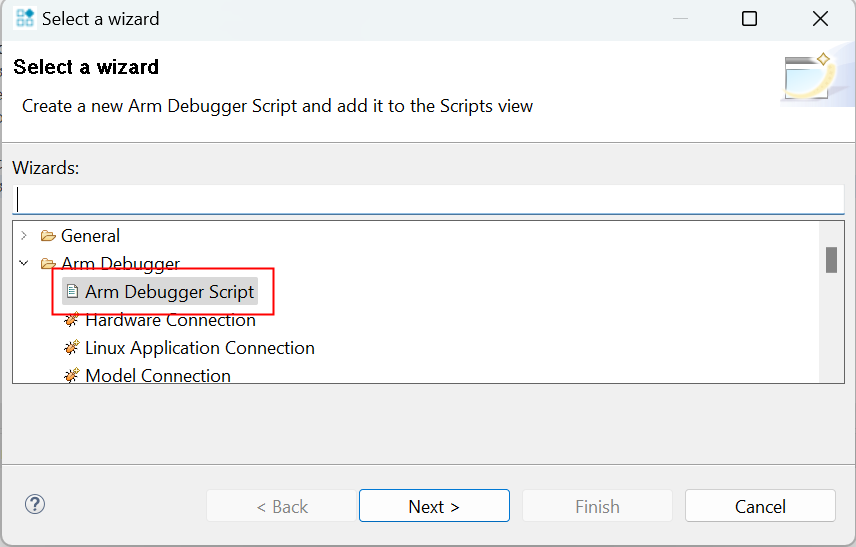Select Arm Debugger Script wizard
The image size is (856, 547).
tap(170, 292)
